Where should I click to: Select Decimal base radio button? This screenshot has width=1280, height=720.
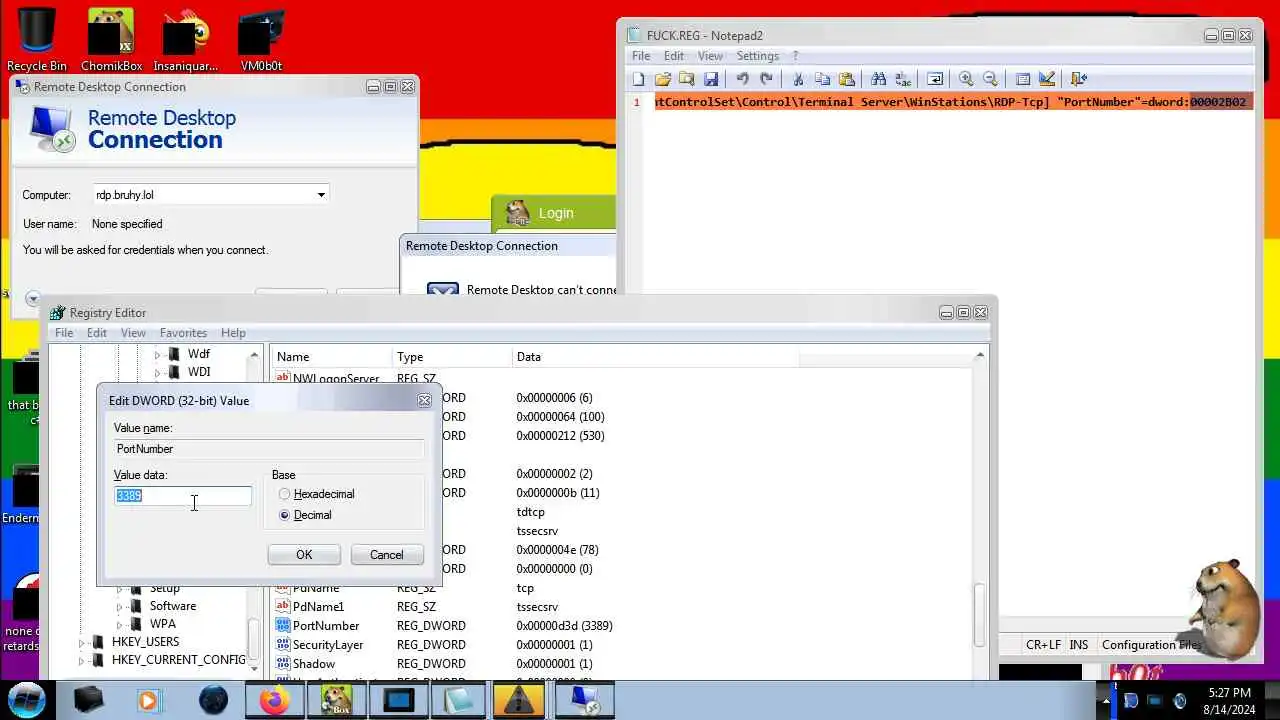click(285, 515)
